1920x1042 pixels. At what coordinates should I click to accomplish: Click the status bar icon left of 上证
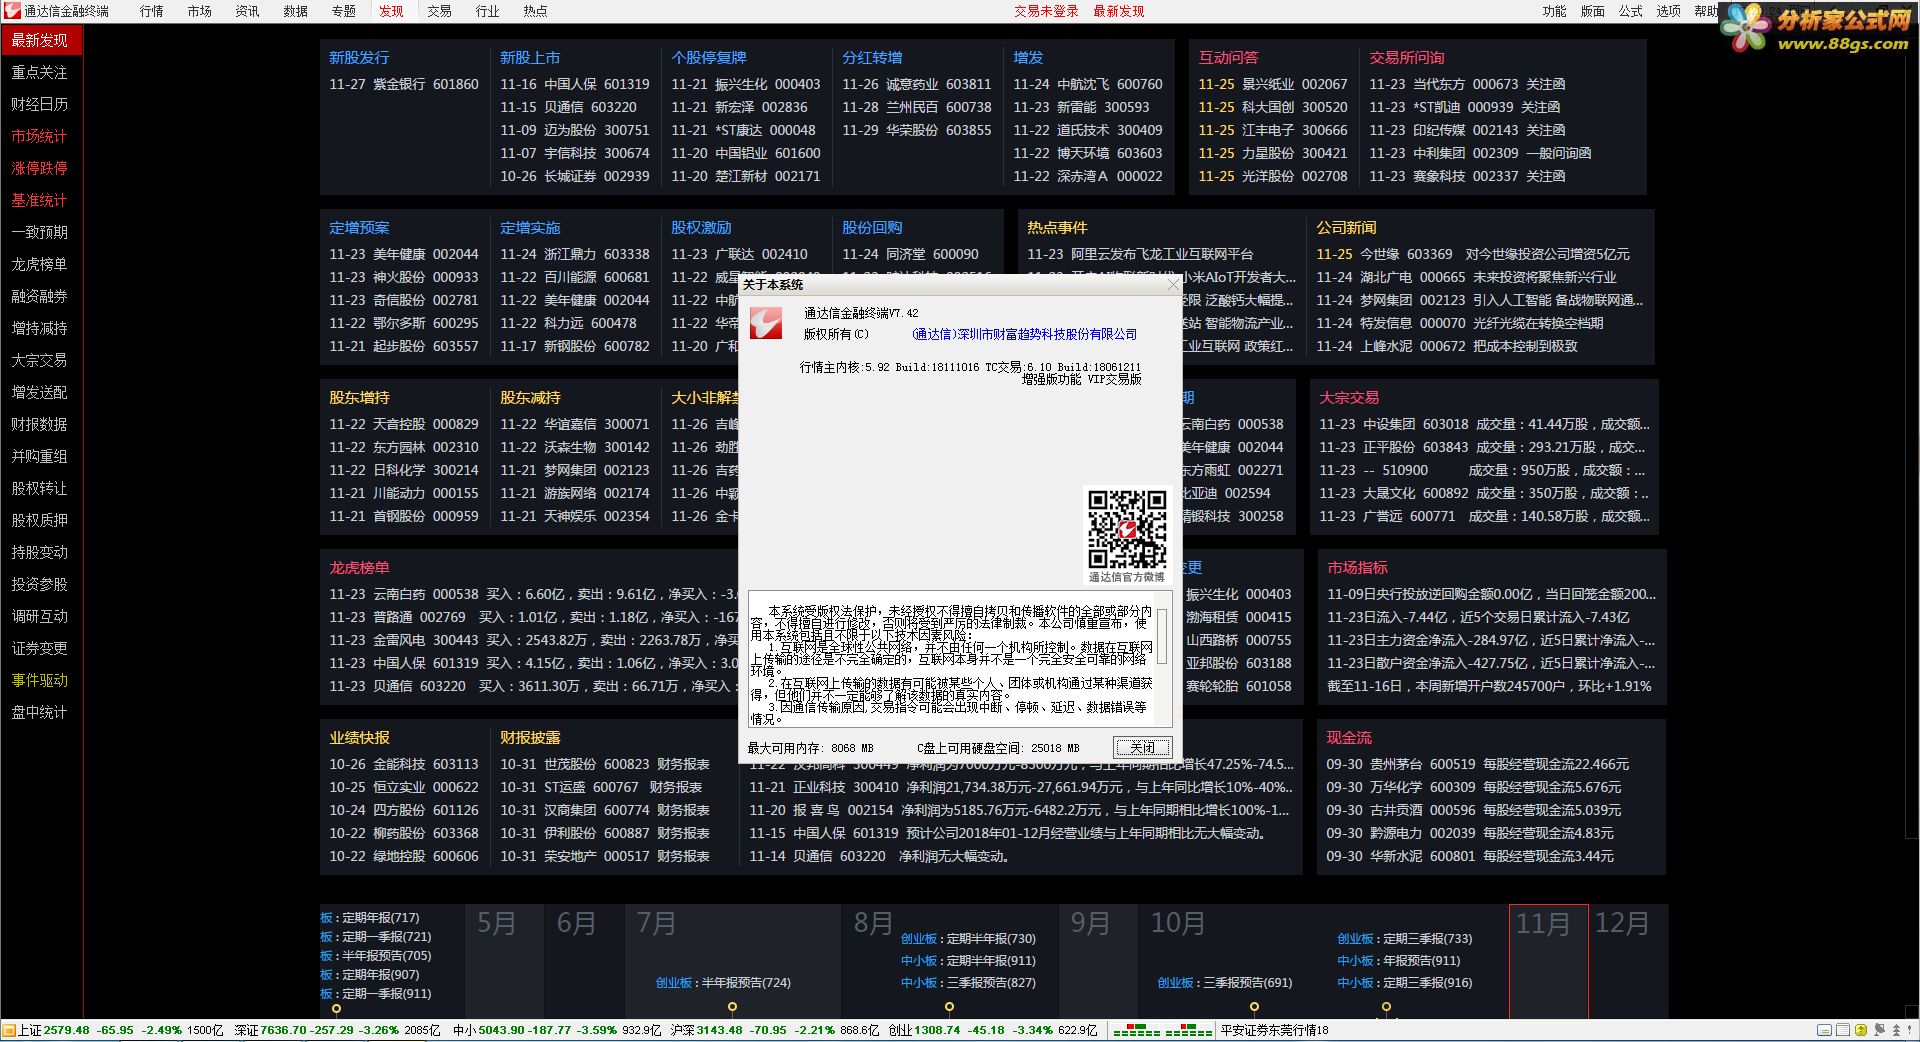pos(9,1030)
